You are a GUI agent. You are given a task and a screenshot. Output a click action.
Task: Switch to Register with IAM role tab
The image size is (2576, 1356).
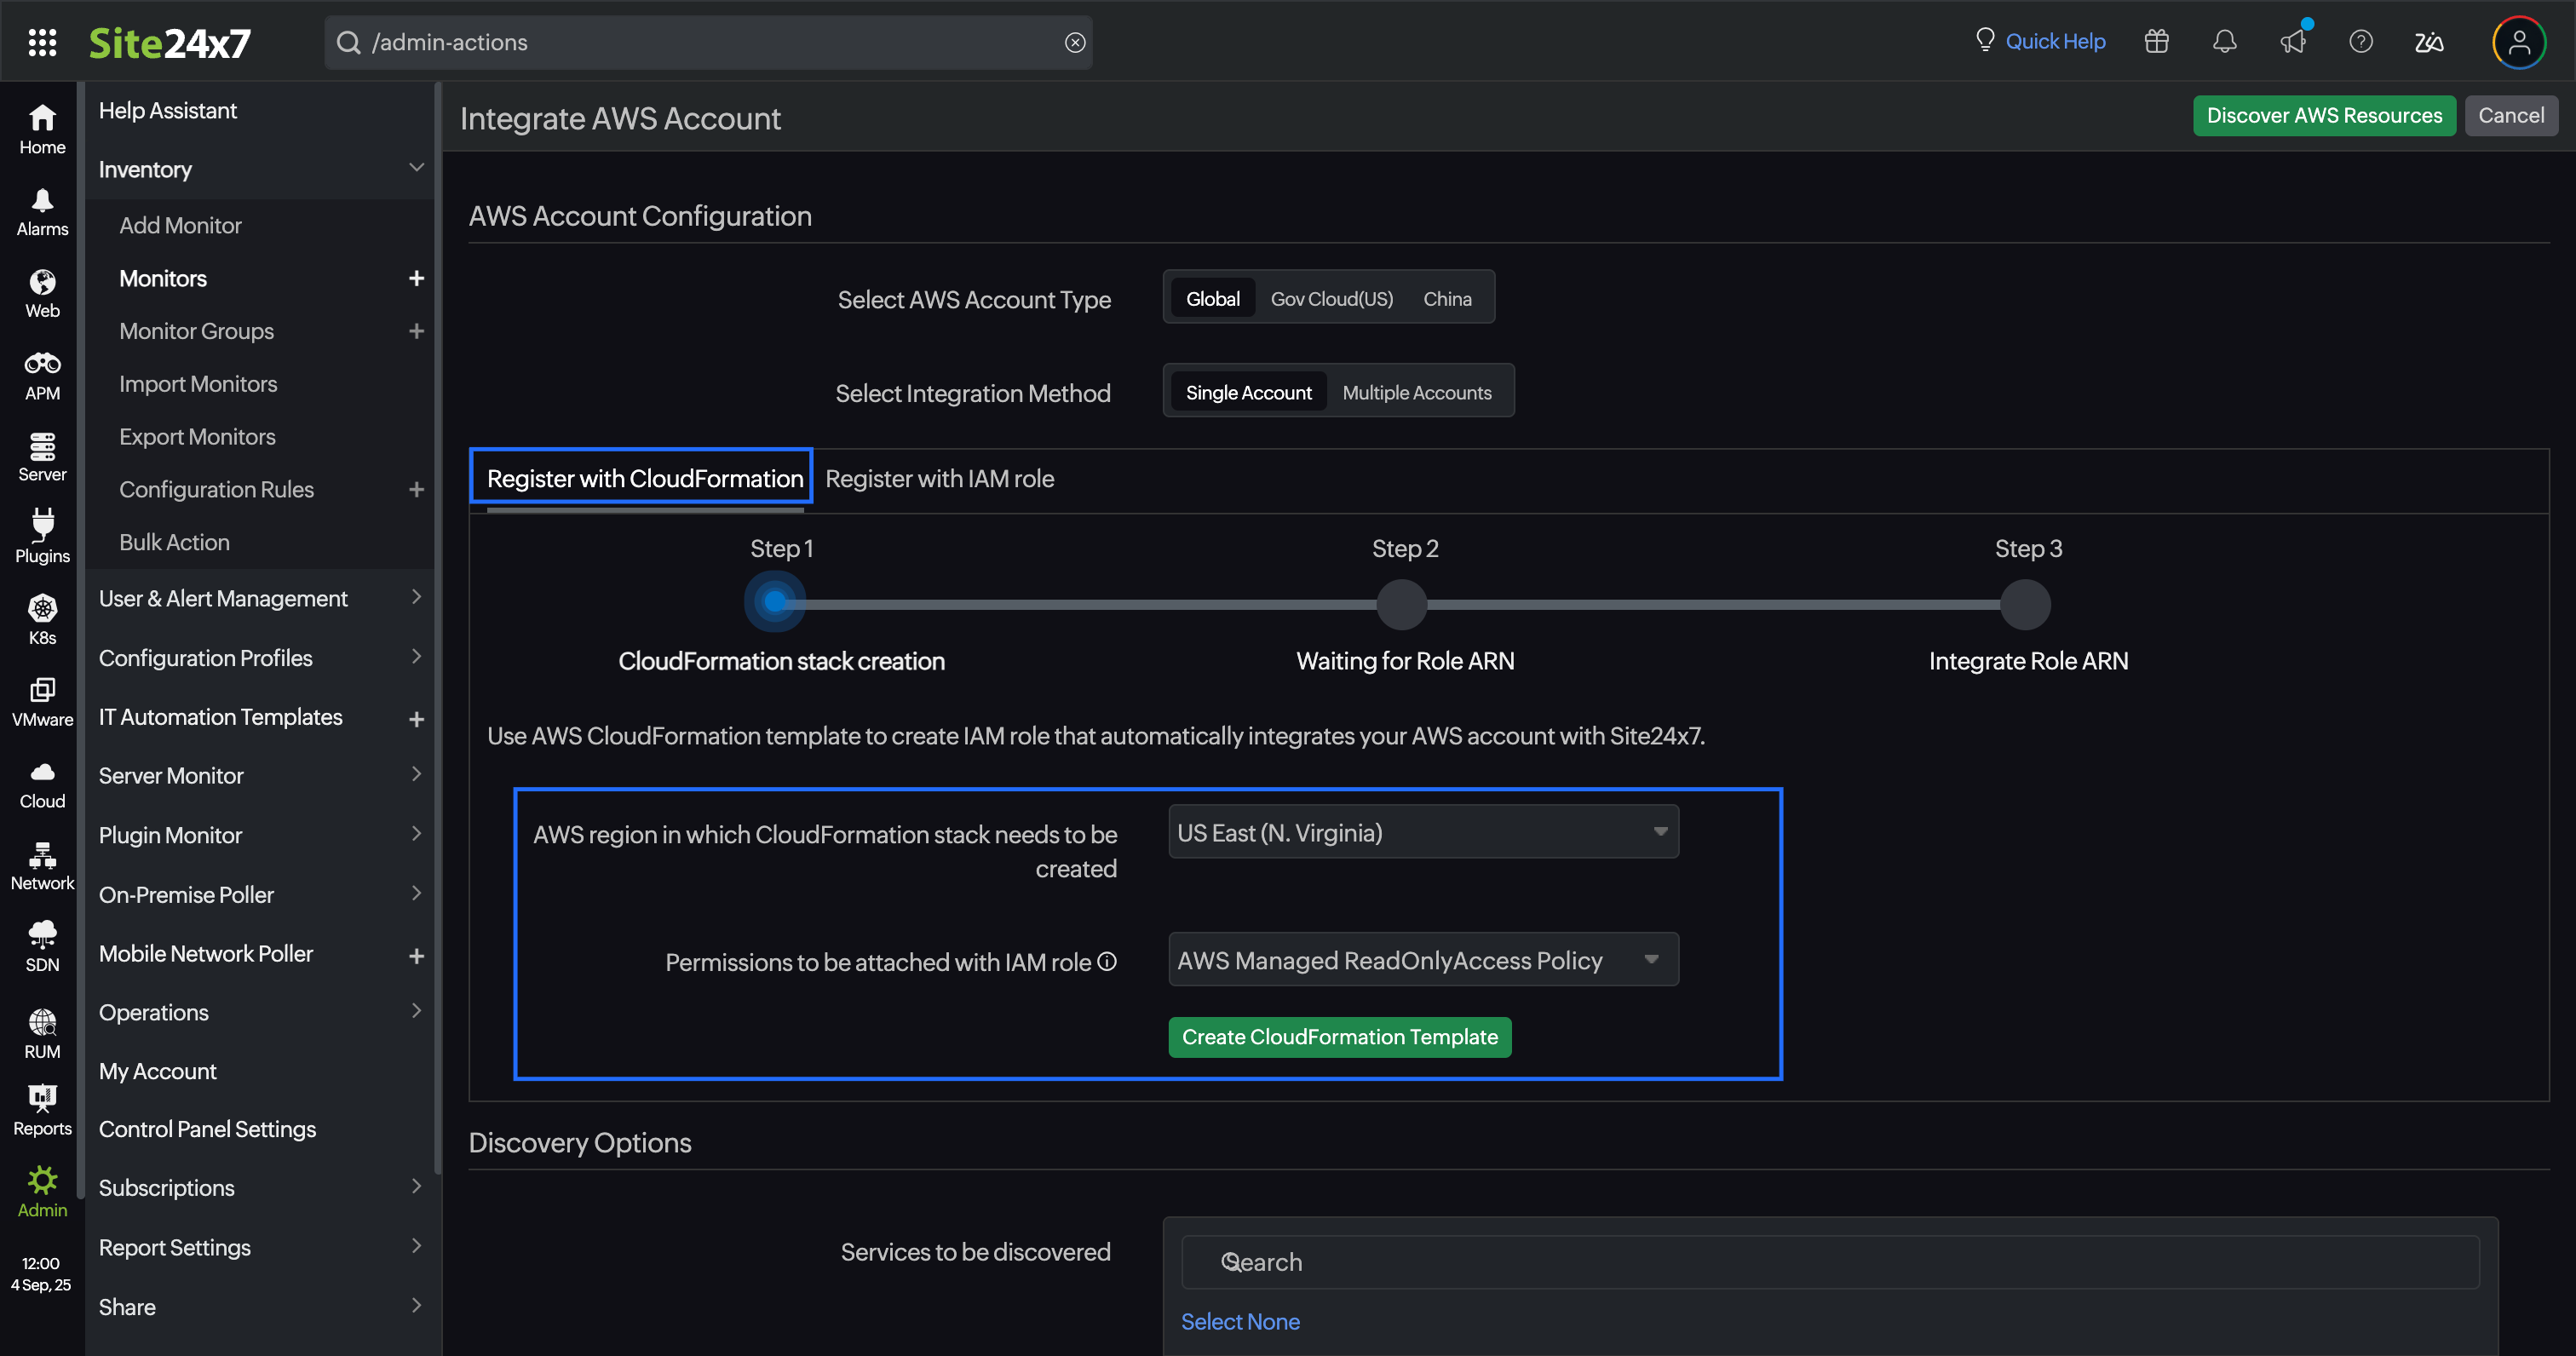point(939,479)
